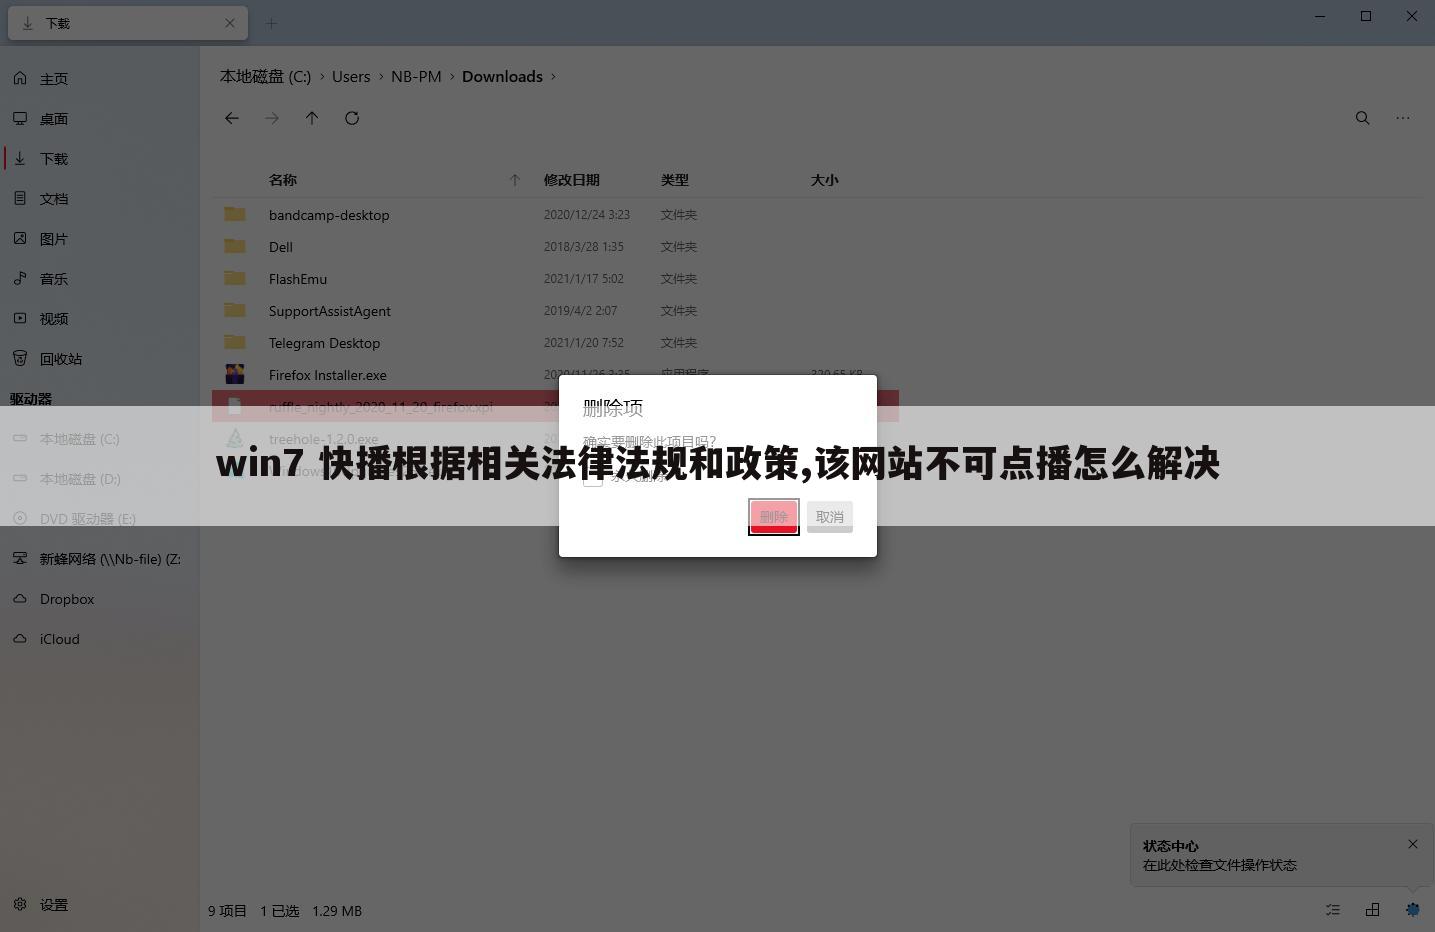Click the home icon beside 主页
1435x932 pixels.
click(x=20, y=78)
